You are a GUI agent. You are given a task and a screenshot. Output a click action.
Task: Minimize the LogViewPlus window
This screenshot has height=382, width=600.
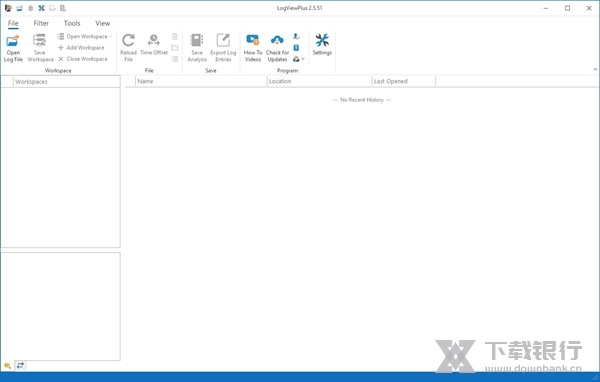546,8
